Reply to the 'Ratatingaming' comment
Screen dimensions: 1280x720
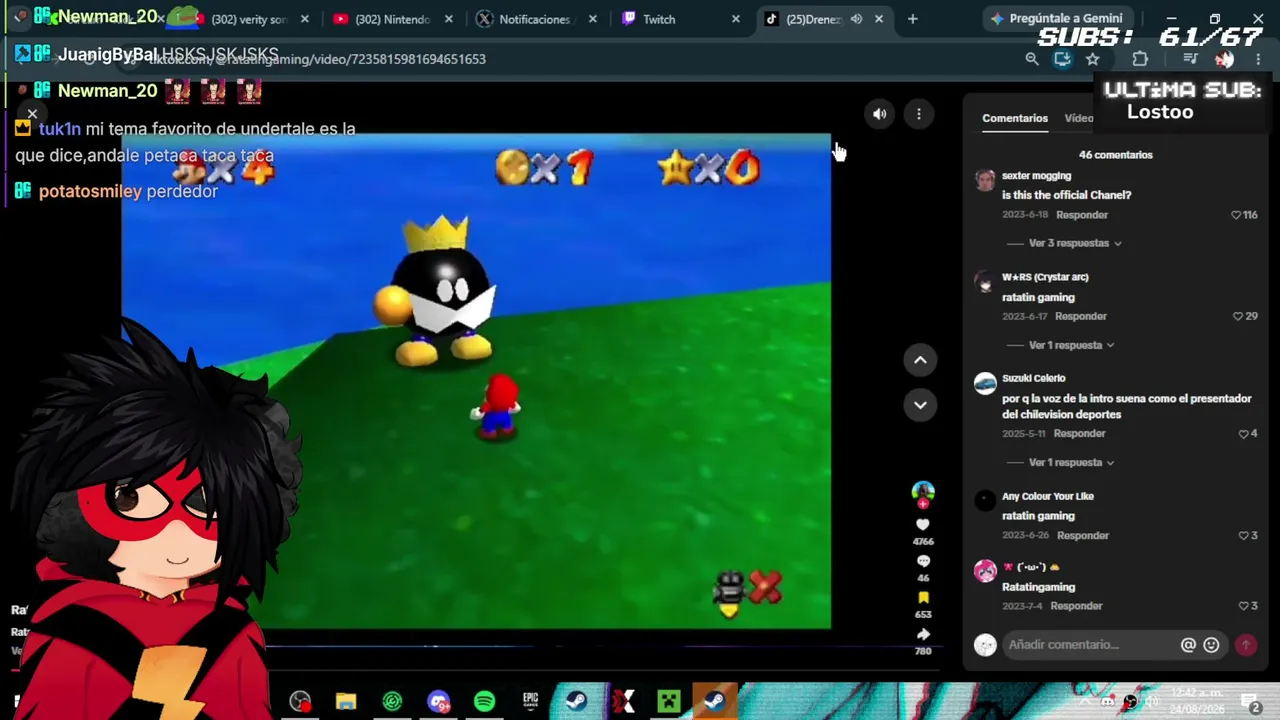pos(1076,606)
